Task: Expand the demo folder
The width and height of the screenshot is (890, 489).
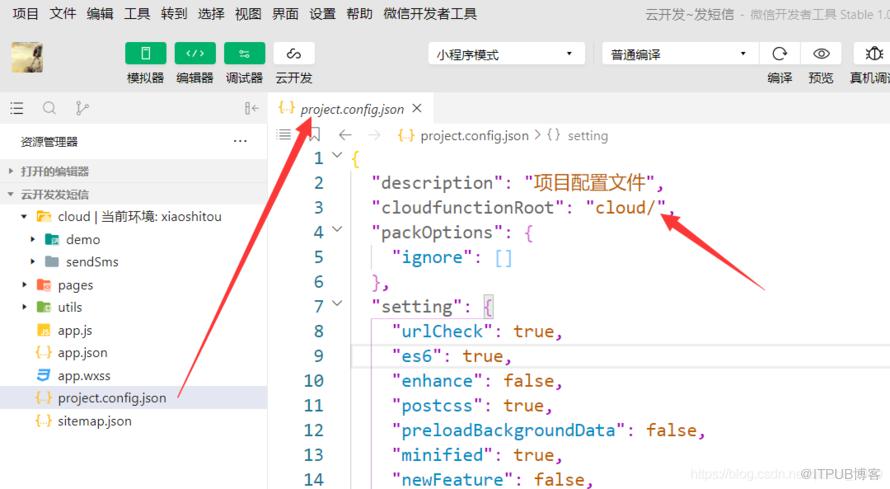Action: [33, 239]
